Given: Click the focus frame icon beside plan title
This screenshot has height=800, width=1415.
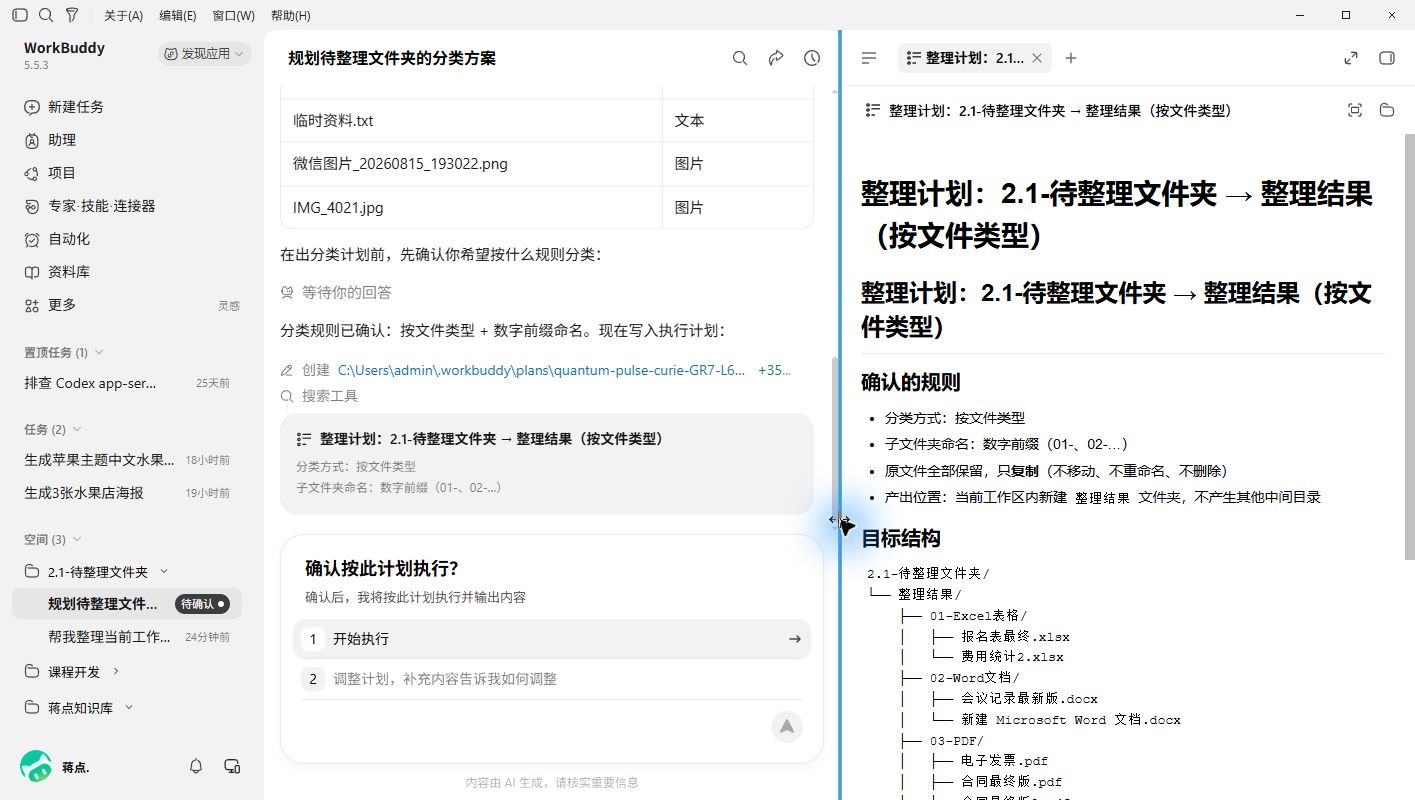Looking at the screenshot, I should click(1355, 110).
